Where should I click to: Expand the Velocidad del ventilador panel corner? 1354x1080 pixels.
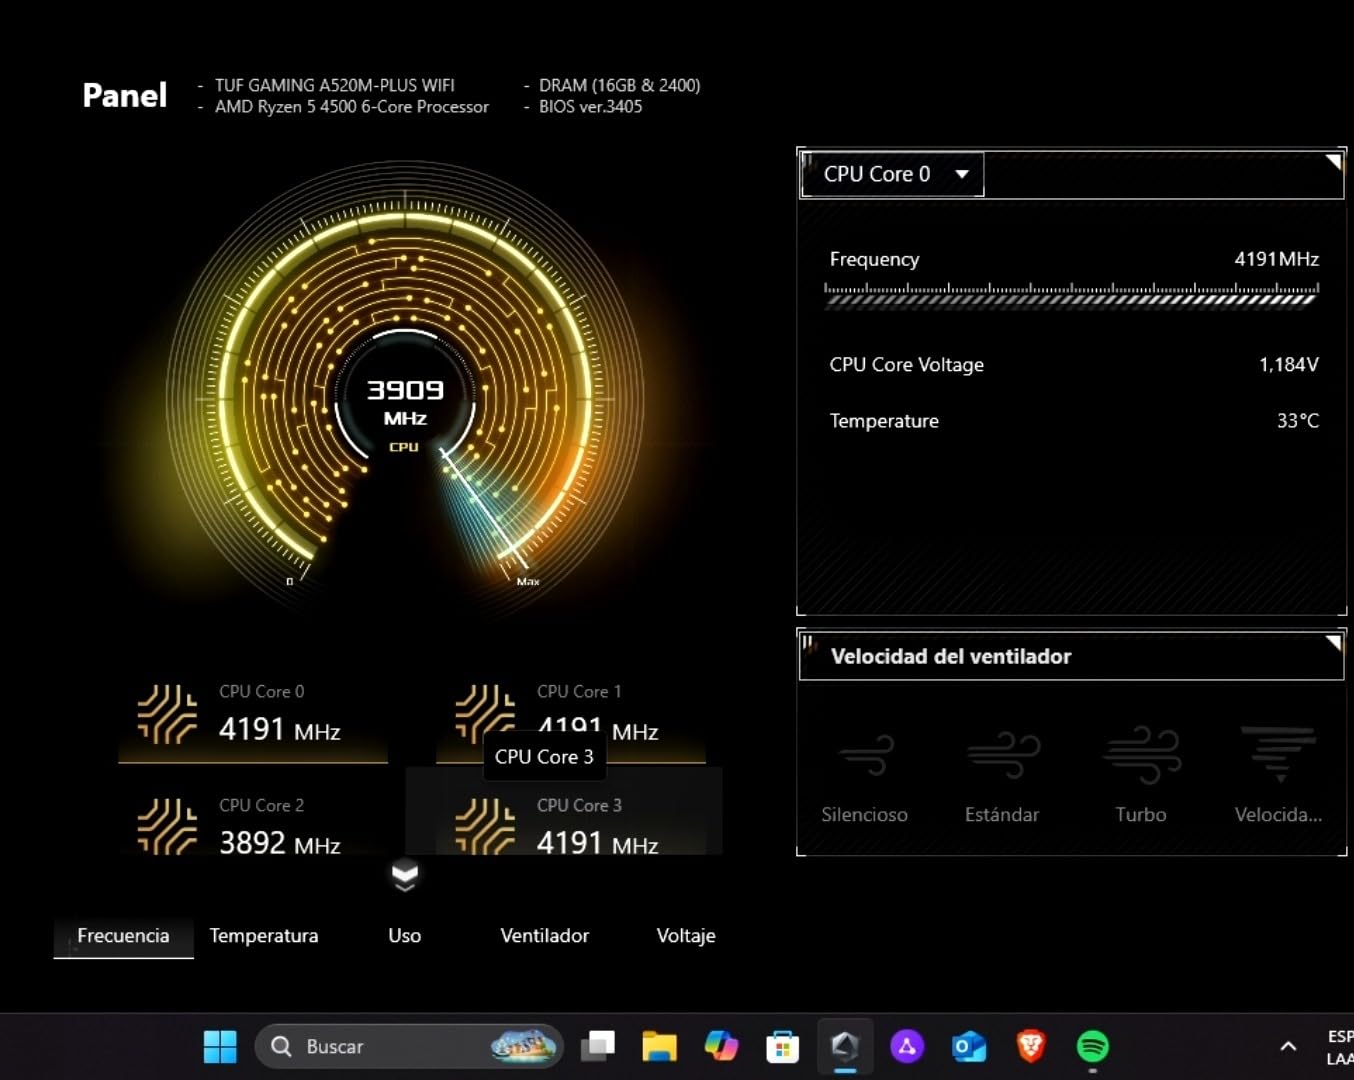[1333, 643]
